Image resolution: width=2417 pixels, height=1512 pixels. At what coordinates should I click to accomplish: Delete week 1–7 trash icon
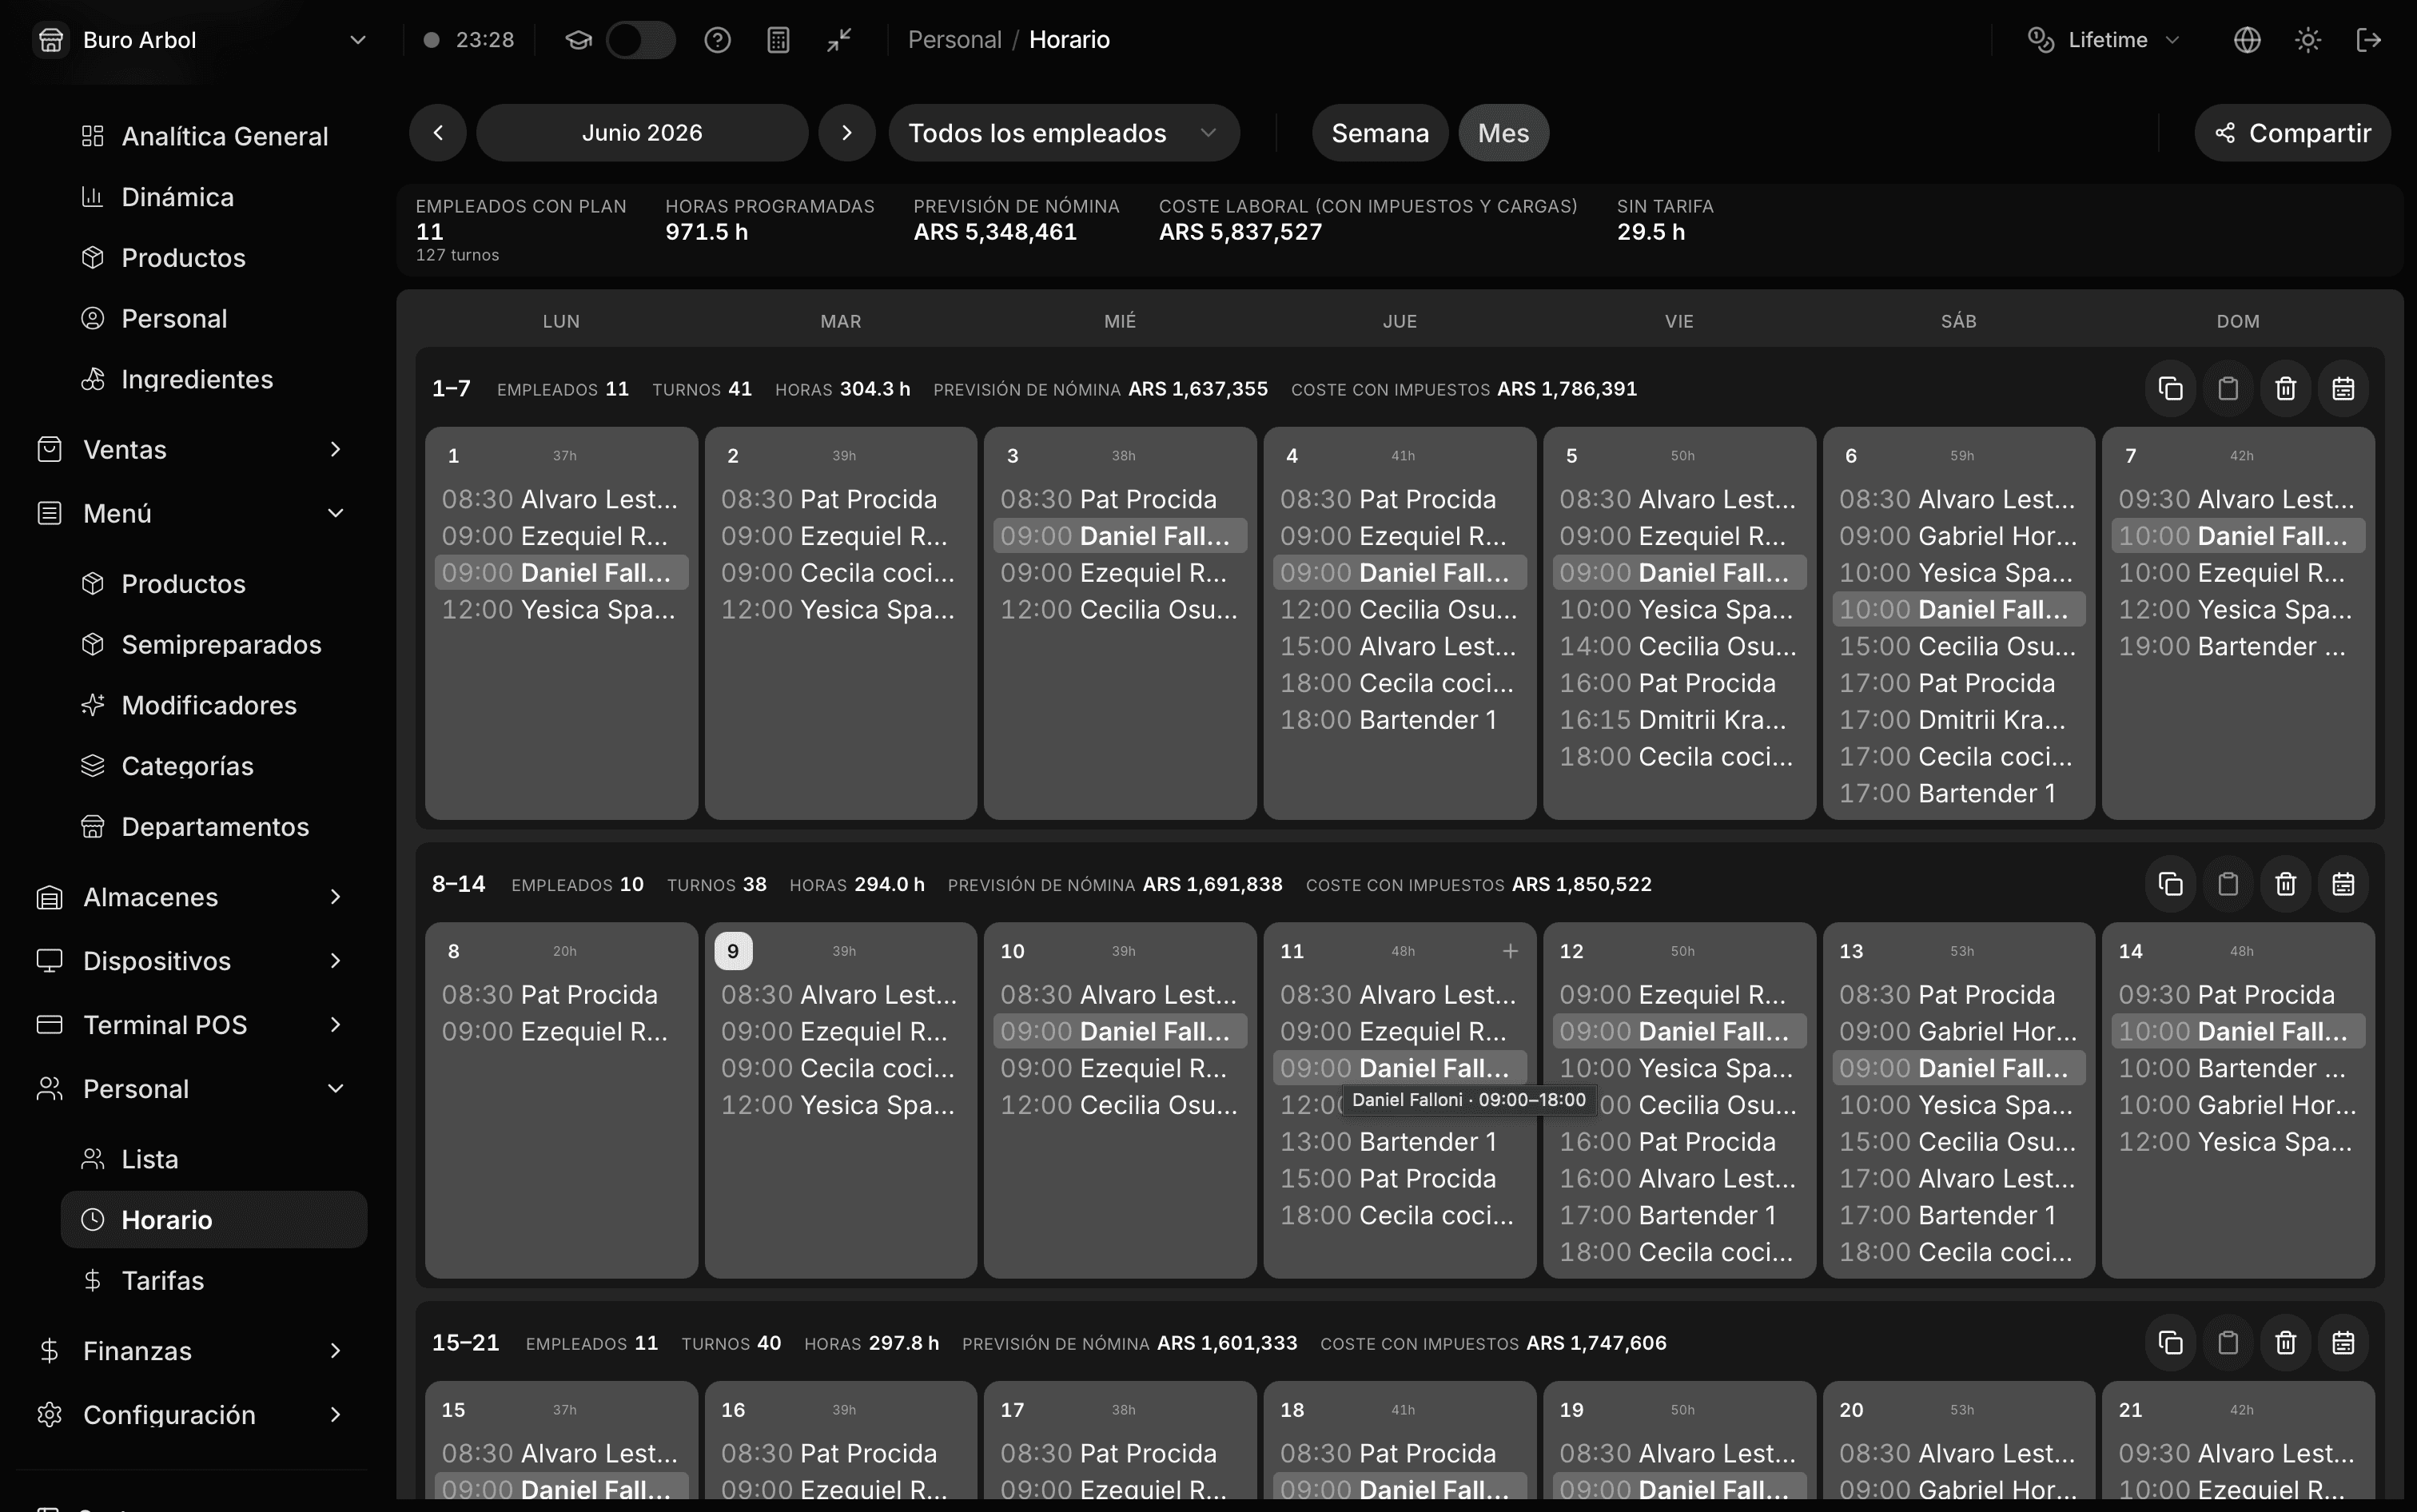(2286, 389)
